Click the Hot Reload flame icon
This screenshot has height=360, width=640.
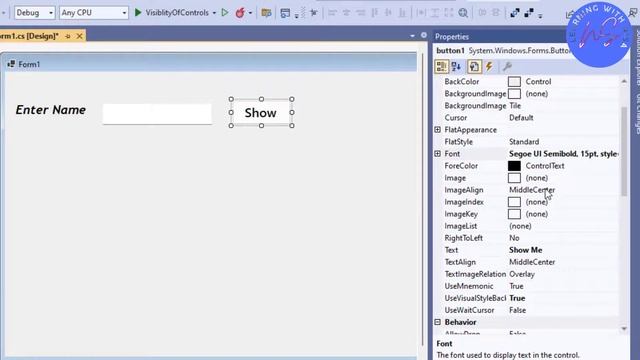coord(240,13)
